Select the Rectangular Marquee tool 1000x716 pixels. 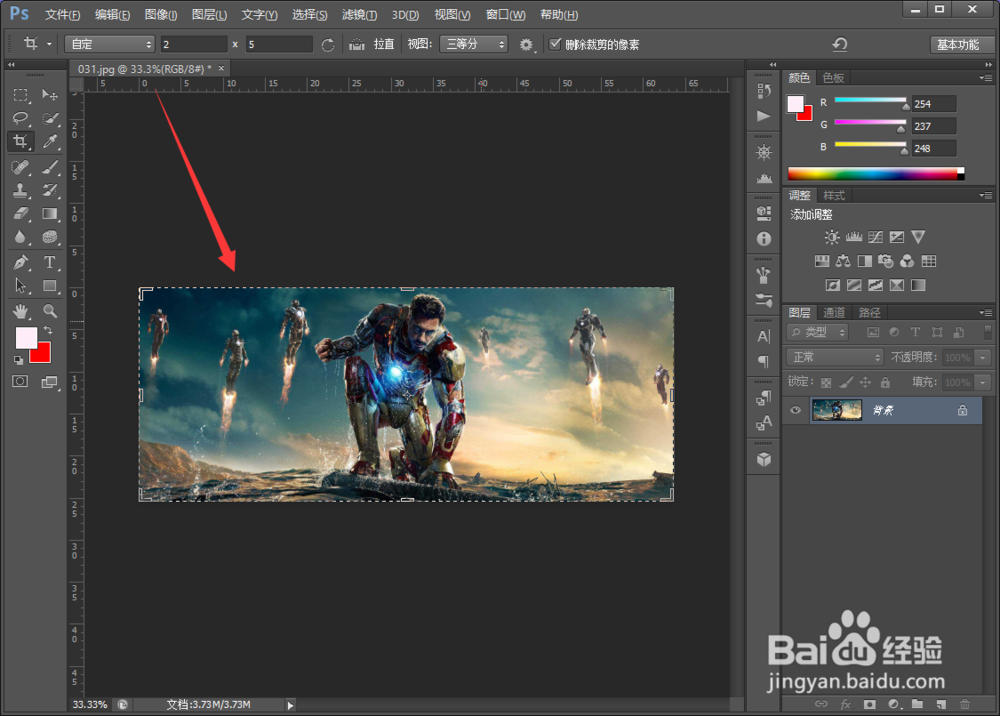click(20, 95)
